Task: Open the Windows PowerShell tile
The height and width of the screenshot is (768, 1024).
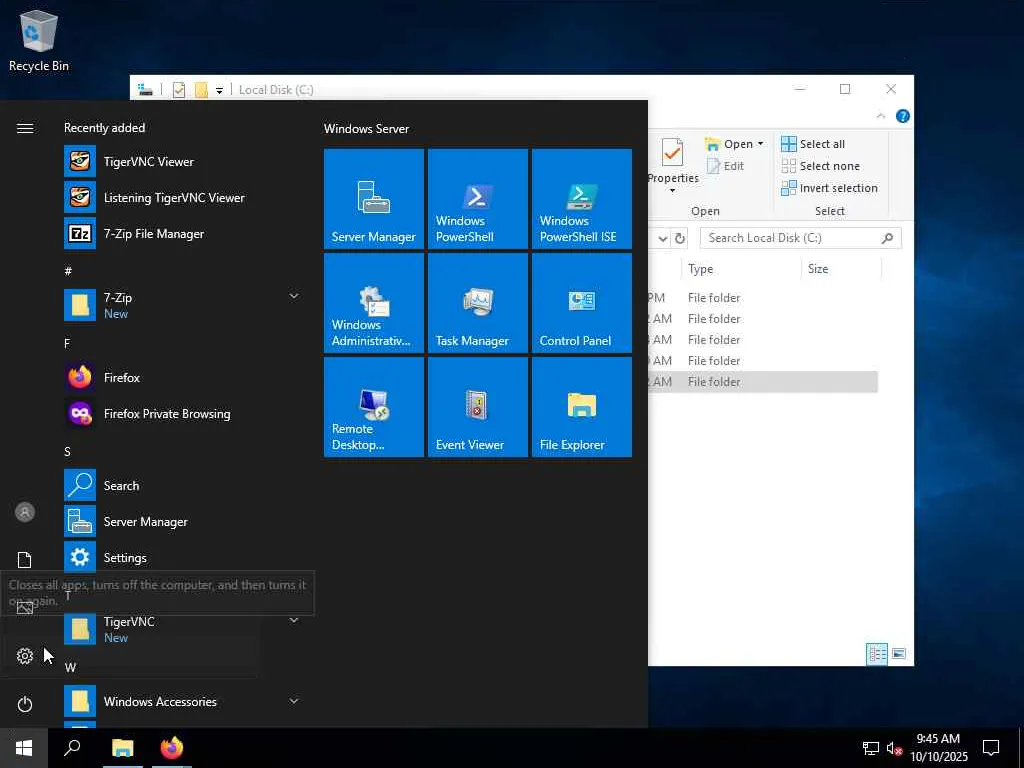Action: tap(477, 199)
